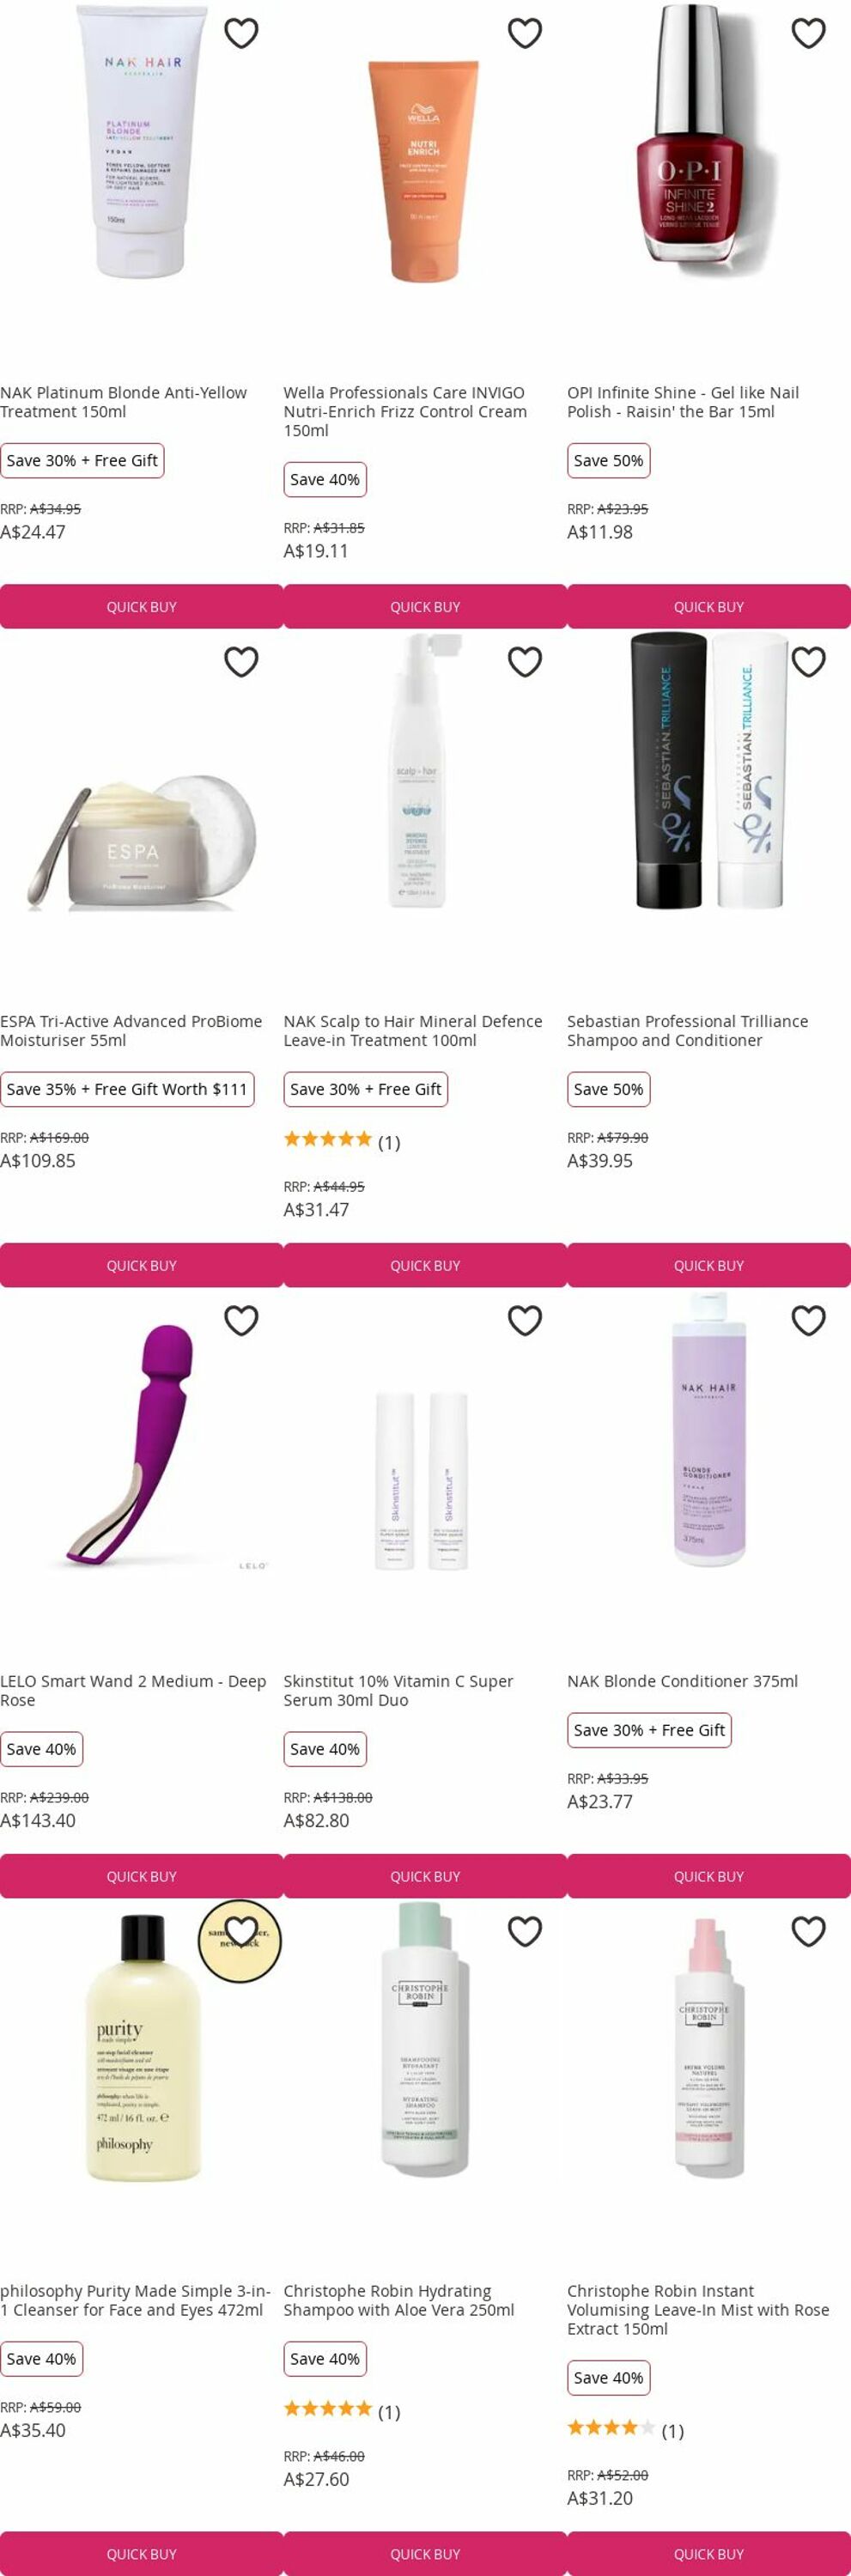Quick buy the OPI Infinite Shine polish
Viewport: 851px width, 2576px height.
click(709, 607)
